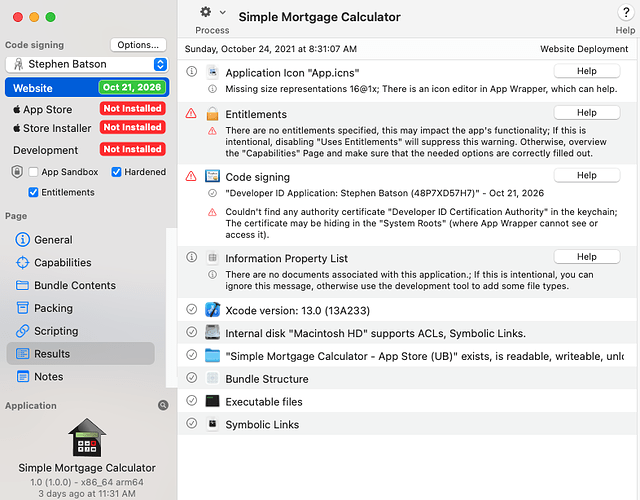Click the Results list icon
This screenshot has height=500, width=640.
tap(22, 354)
